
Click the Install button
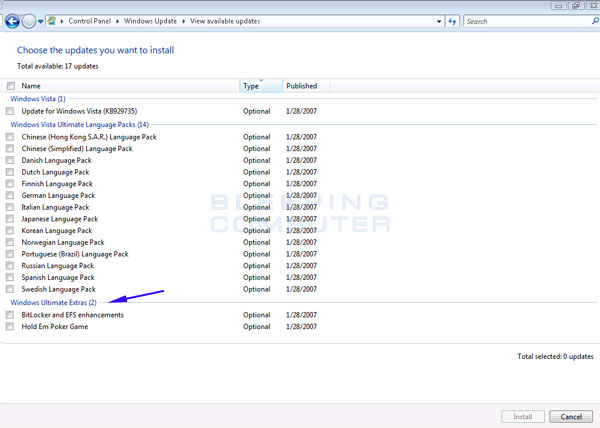pyautogui.click(x=523, y=417)
